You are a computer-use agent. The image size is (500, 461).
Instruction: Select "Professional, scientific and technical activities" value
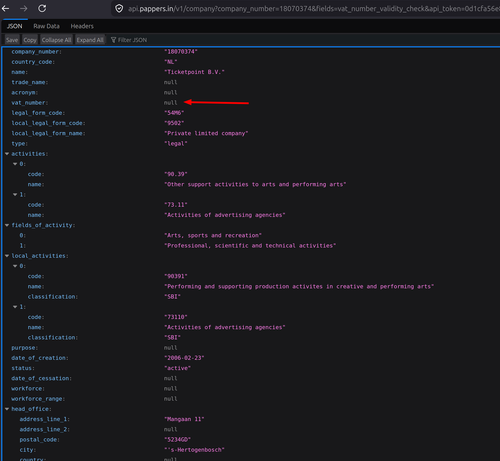[x=250, y=246]
